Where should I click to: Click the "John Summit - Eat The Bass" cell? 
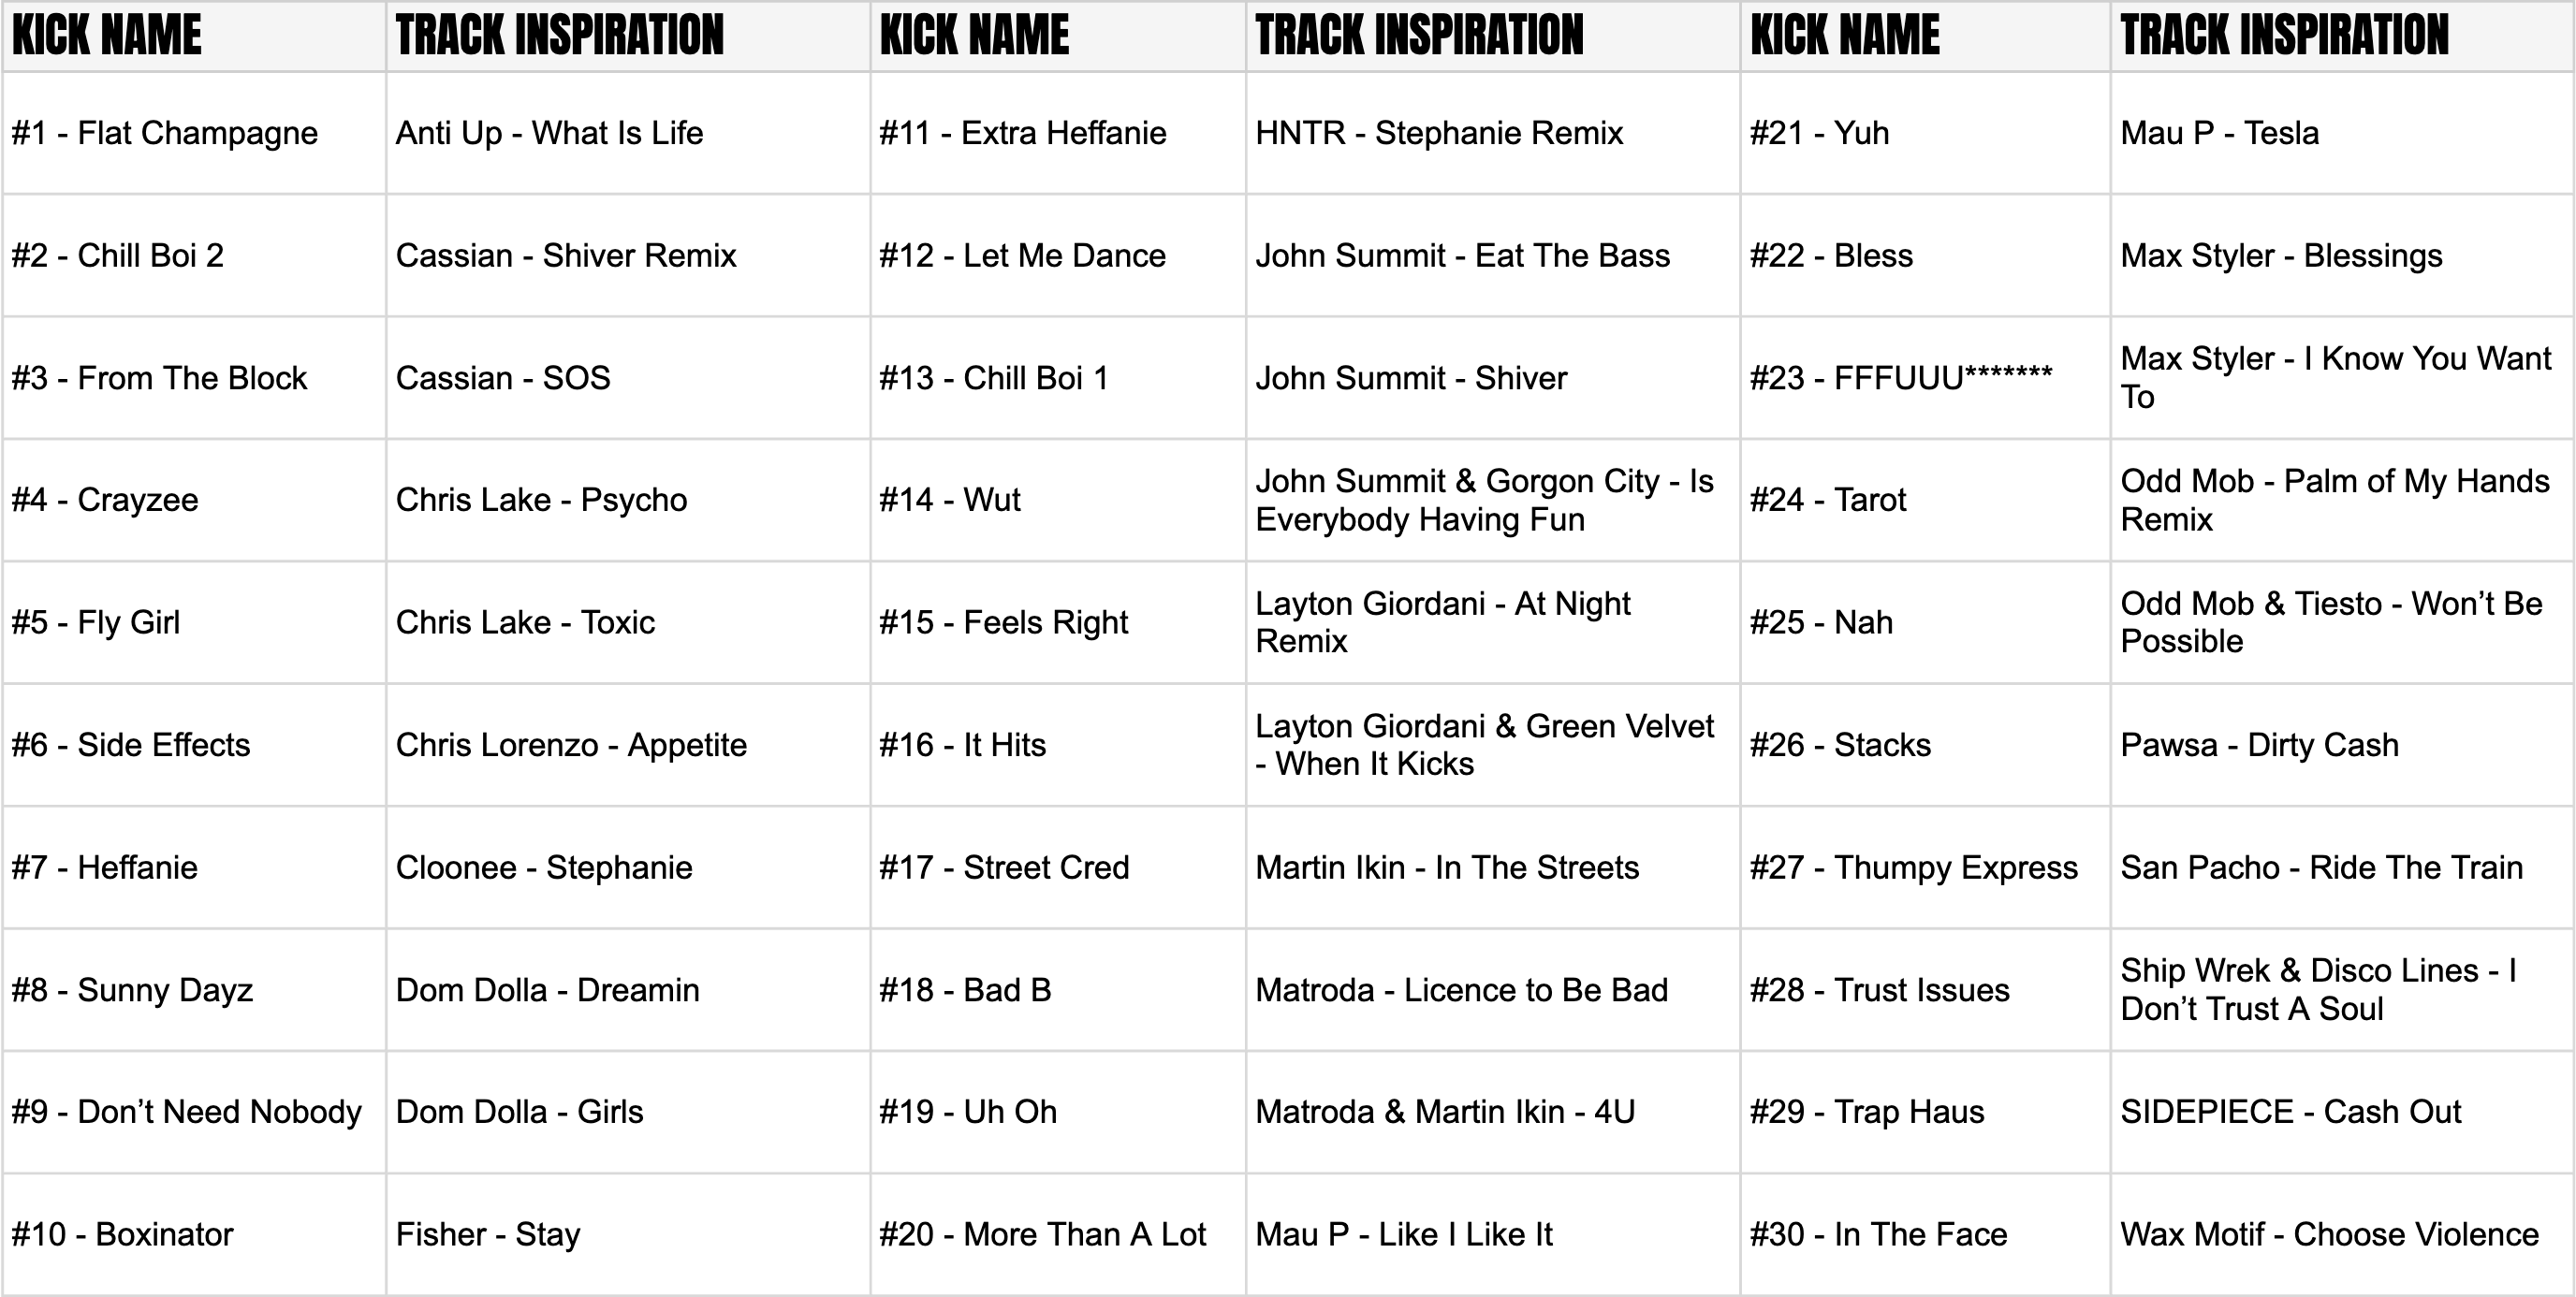point(1462,256)
